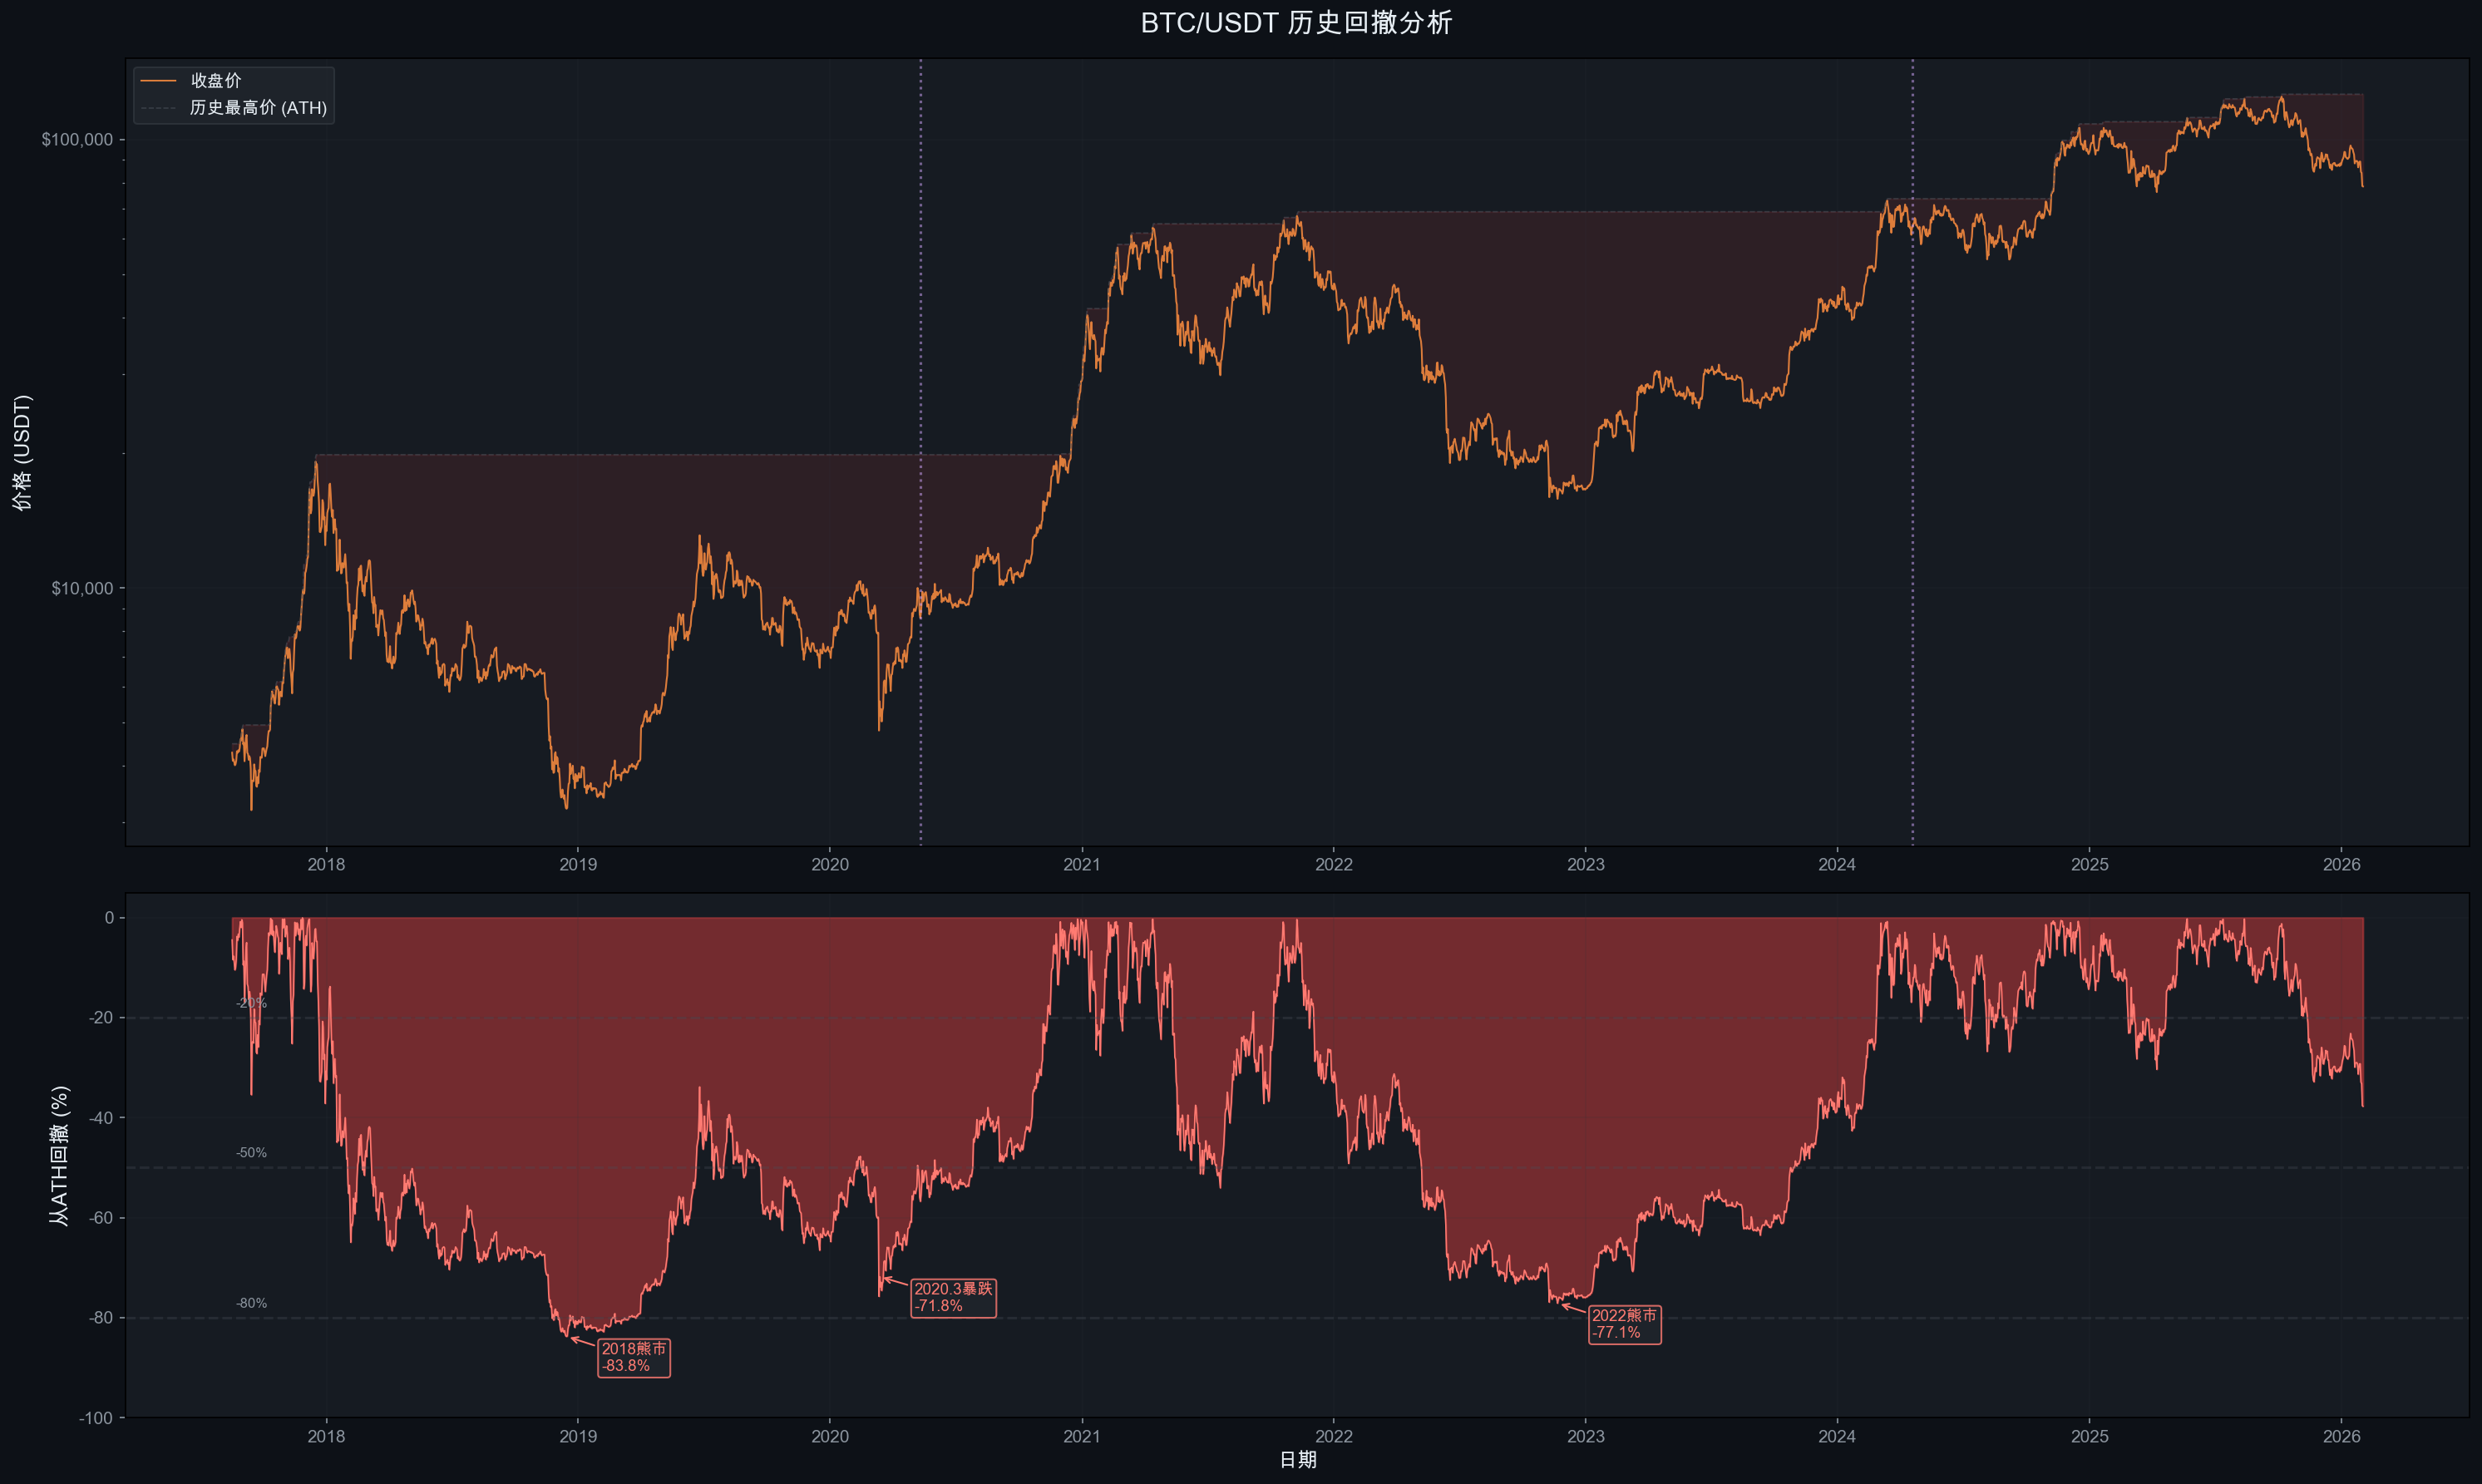
Task: Click the 日期 x-axis title
Action: (1297, 1460)
